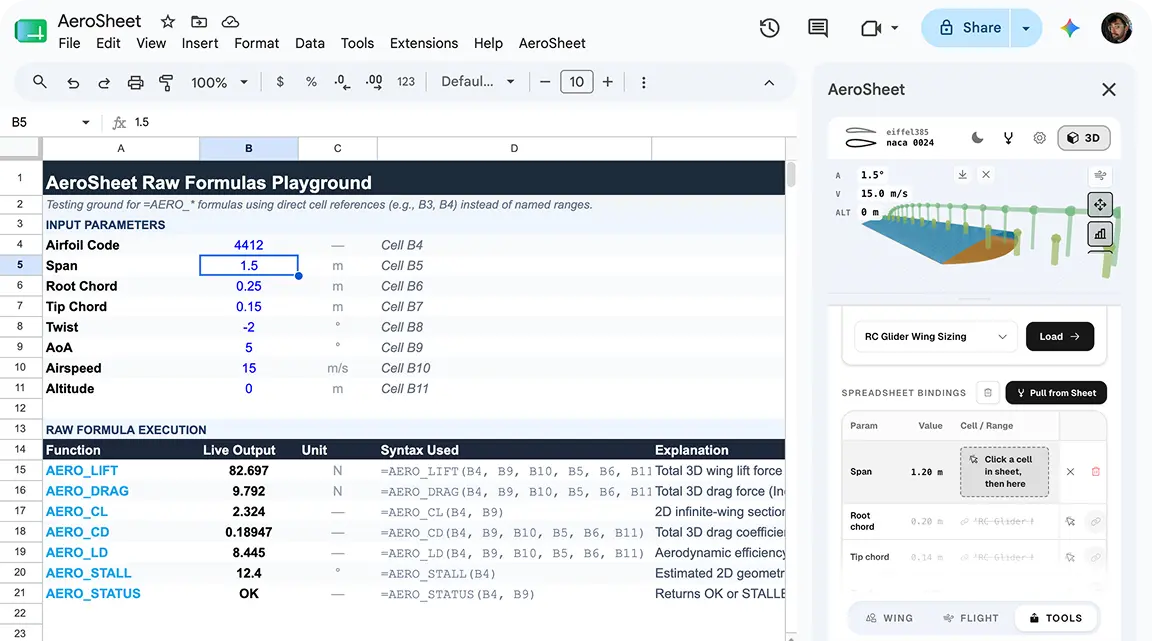Open the RC Glider Wing Sizing dropdown
This screenshot has width=1152, height=641.
(x=935, y=337)
